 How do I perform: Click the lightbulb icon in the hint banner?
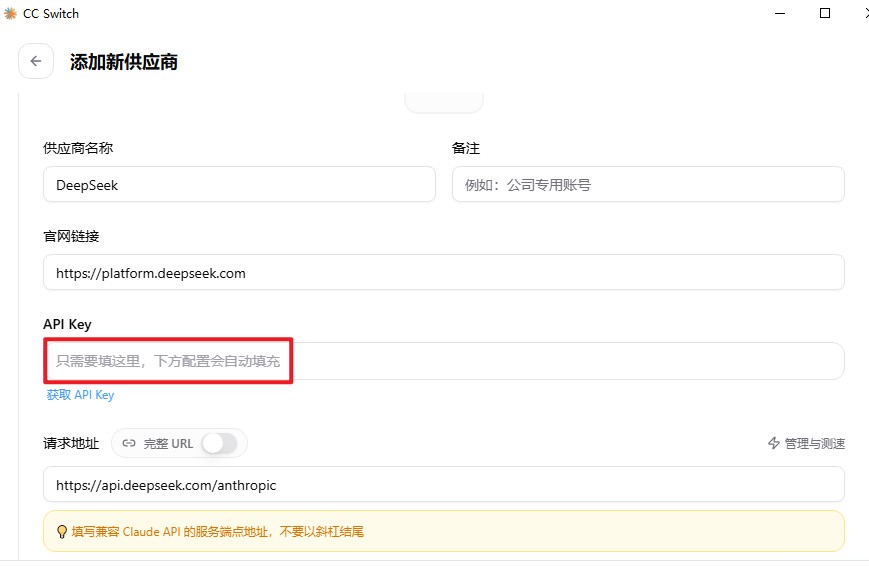62,532
